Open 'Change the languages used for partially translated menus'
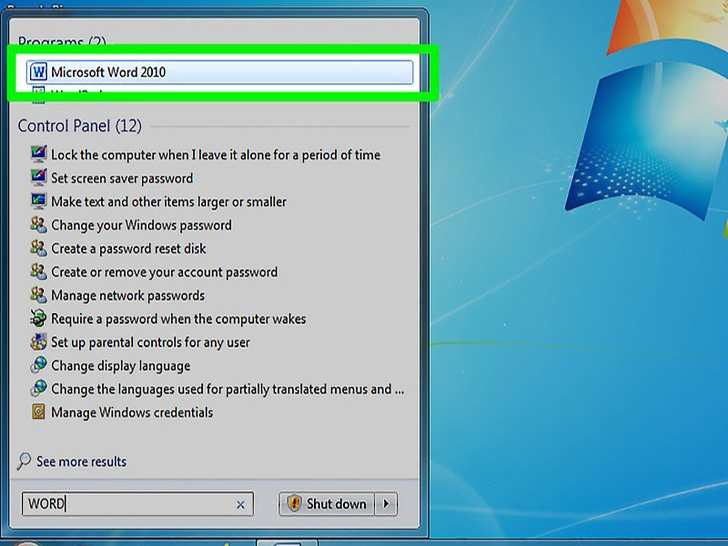728x546 pixels. [x=228, y=389]
